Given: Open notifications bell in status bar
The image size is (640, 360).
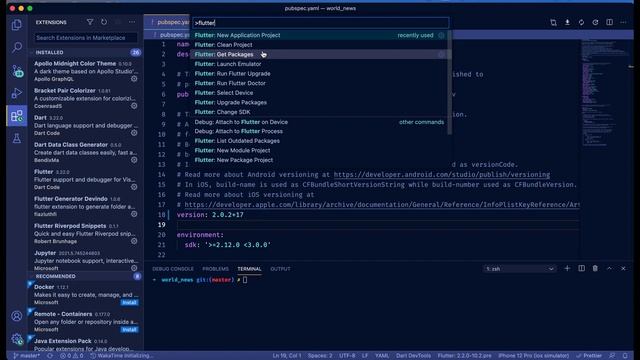Looking at the screenshot, I should pyautogui.click(x=625, y=356).
